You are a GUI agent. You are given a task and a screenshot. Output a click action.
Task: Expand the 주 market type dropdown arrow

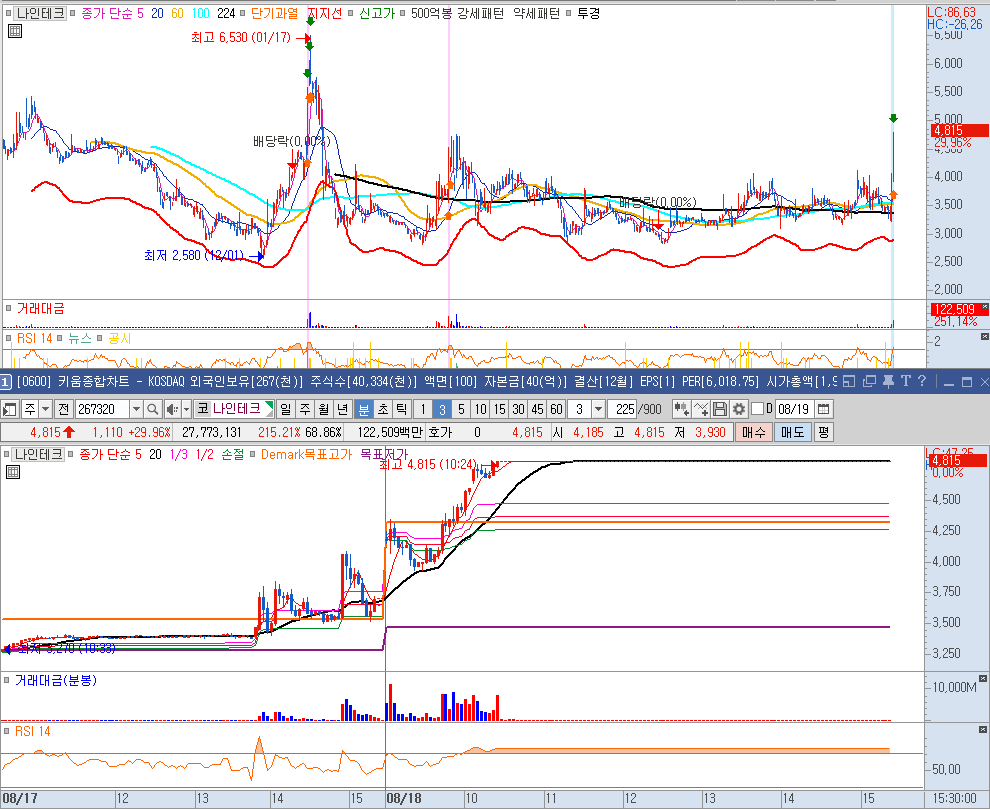(x=45, y=409)
